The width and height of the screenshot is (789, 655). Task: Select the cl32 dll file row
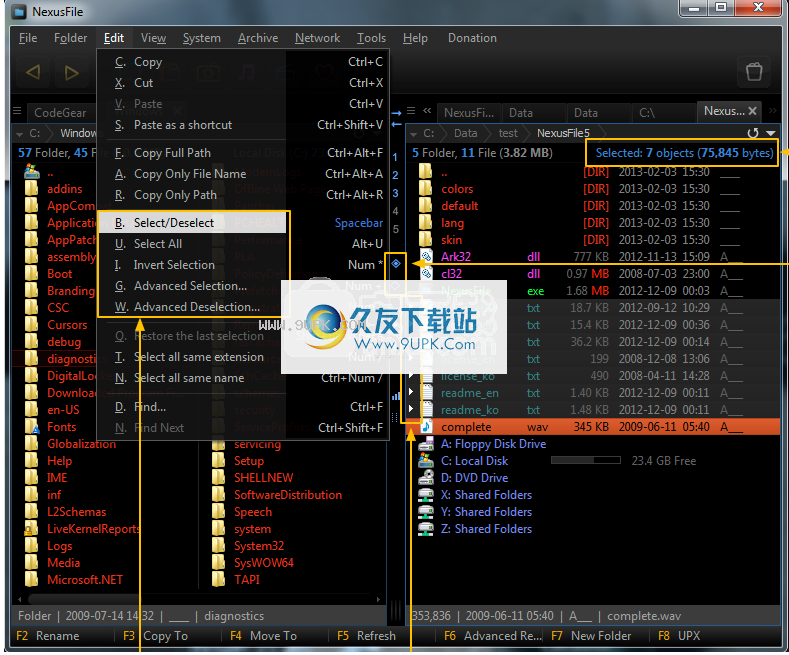click(x=592, y=274)
